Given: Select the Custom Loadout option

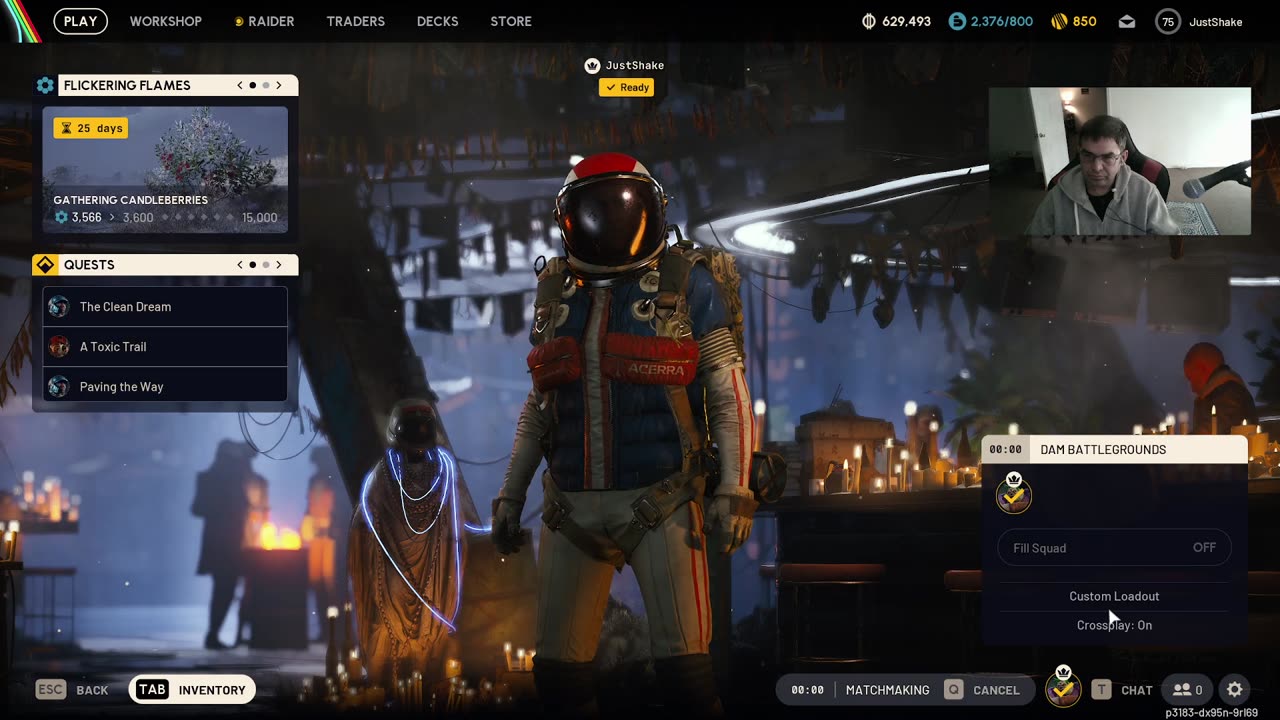Looking at the screenshot, I should 1114,596.
